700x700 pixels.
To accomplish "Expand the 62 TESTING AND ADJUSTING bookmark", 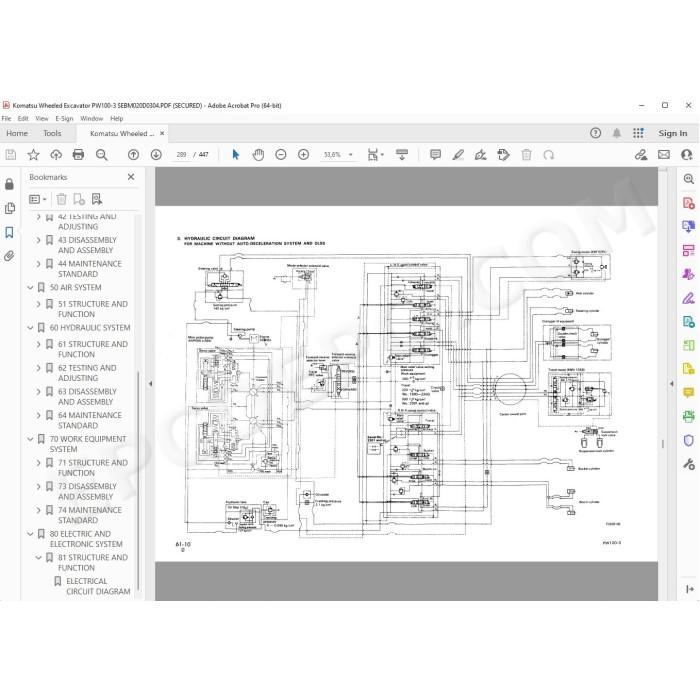I will click(x=38, y=368).
